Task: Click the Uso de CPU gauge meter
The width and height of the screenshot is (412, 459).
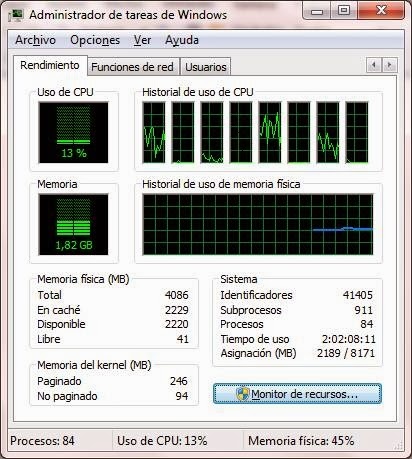Action: [73, 133]
